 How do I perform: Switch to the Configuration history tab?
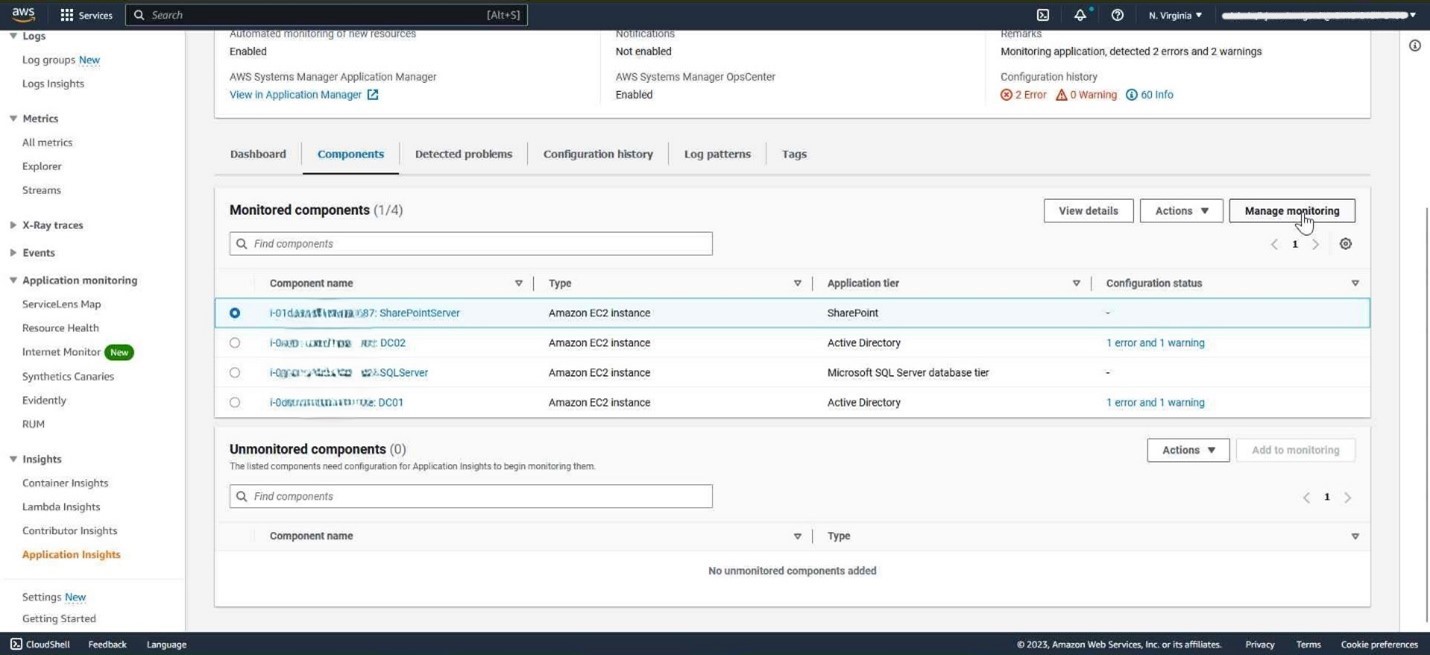(x=598, y=154)
